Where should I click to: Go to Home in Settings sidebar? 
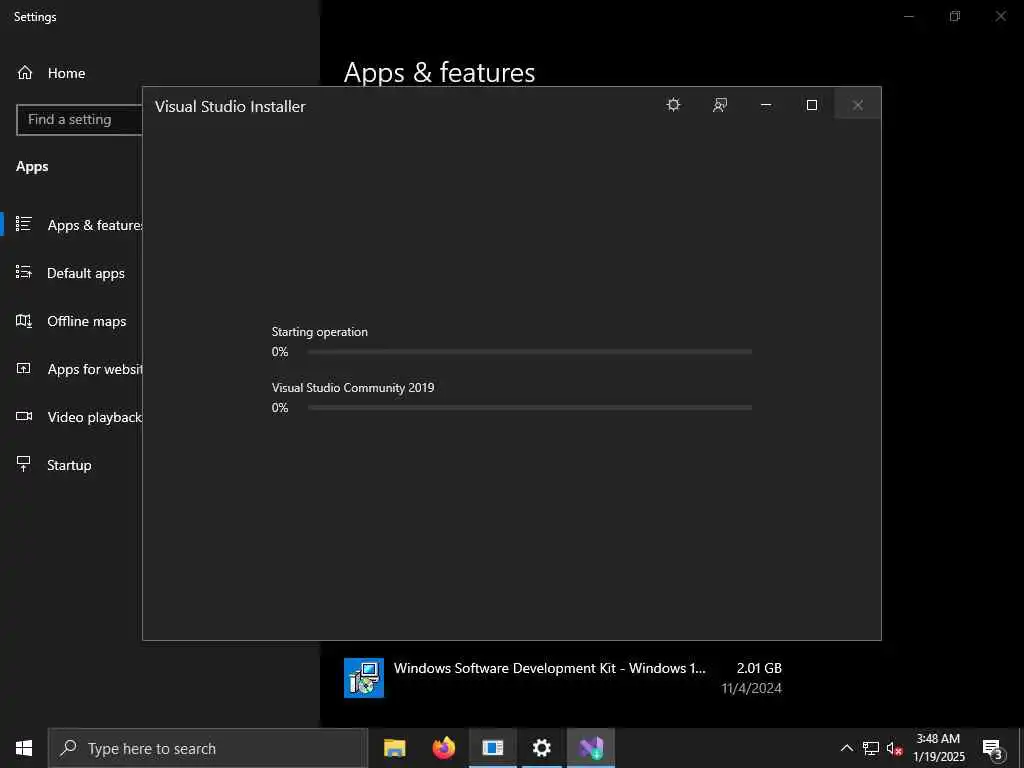pos(65,73)
